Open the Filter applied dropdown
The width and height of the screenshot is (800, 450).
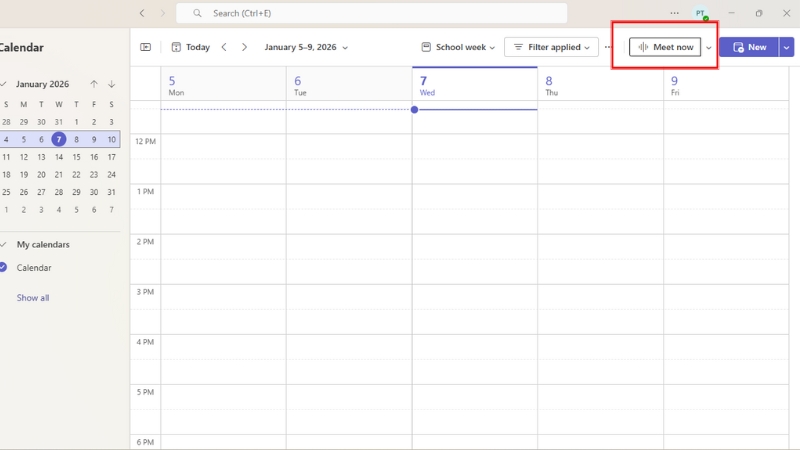pos(551,47)
